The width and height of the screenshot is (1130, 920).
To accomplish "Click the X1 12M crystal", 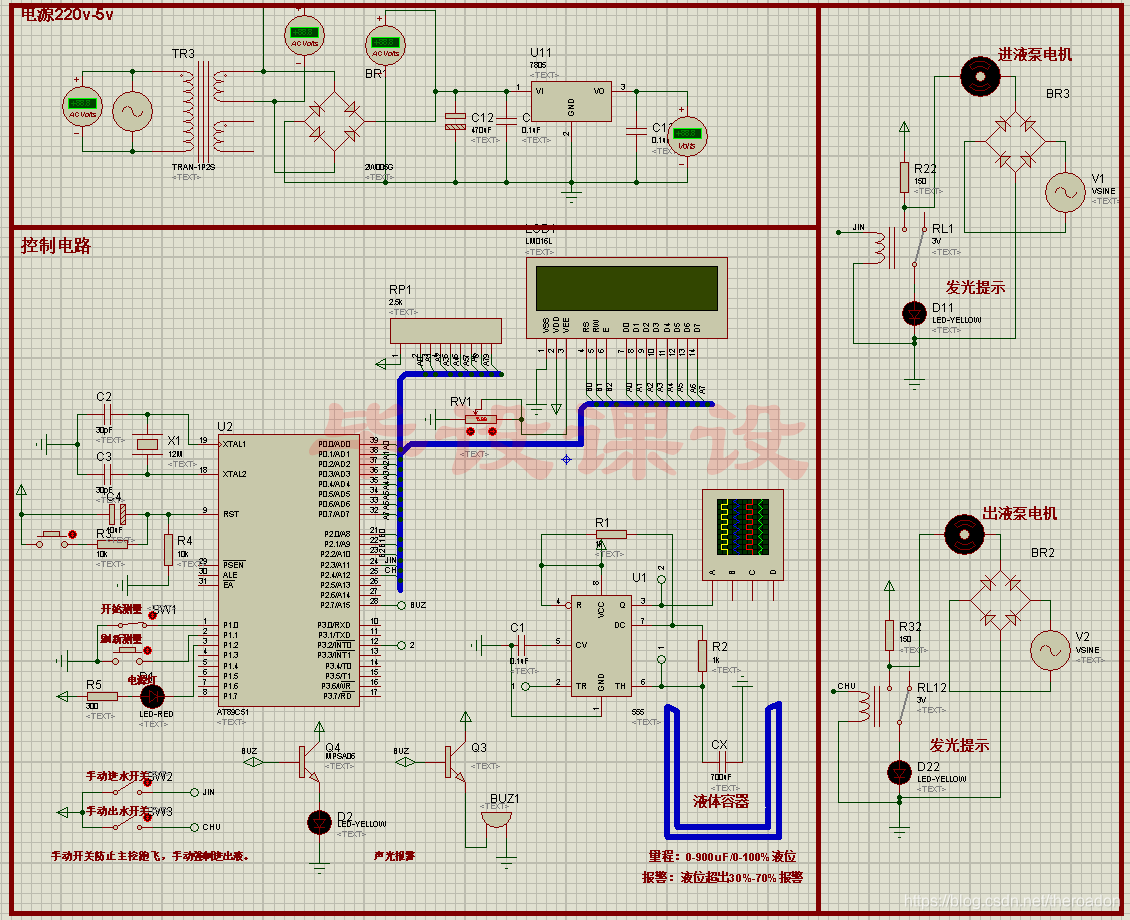I will coord(147,445).
